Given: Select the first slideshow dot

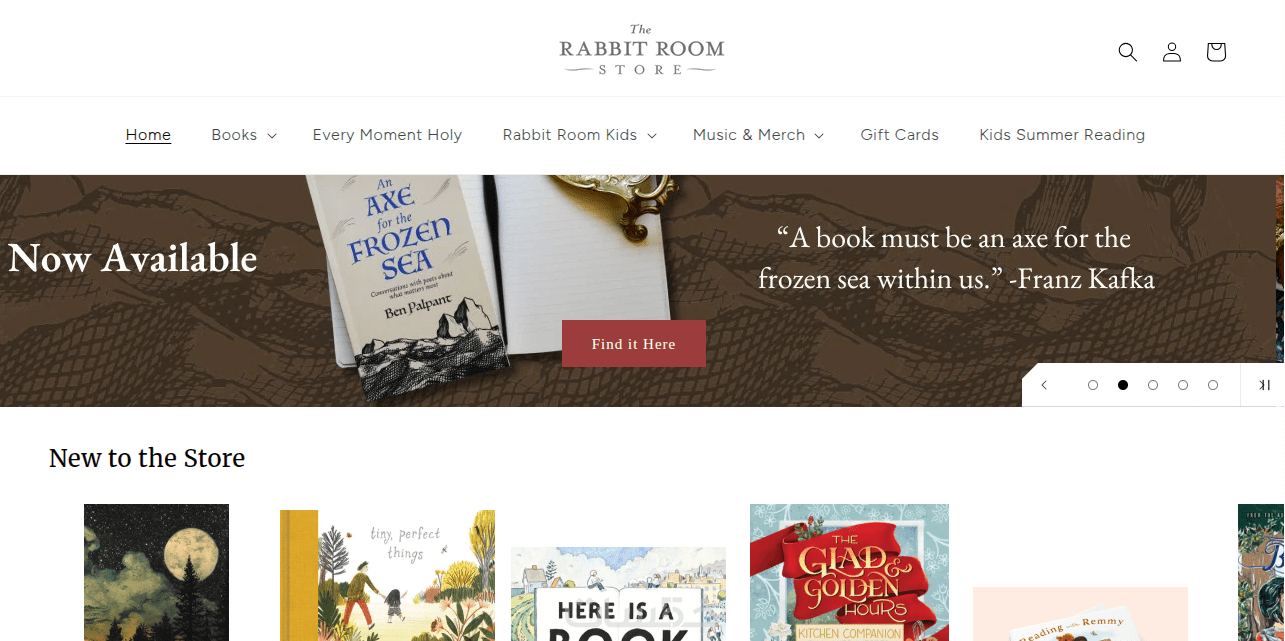Looking at the screenshot, I should [1093, 385].
